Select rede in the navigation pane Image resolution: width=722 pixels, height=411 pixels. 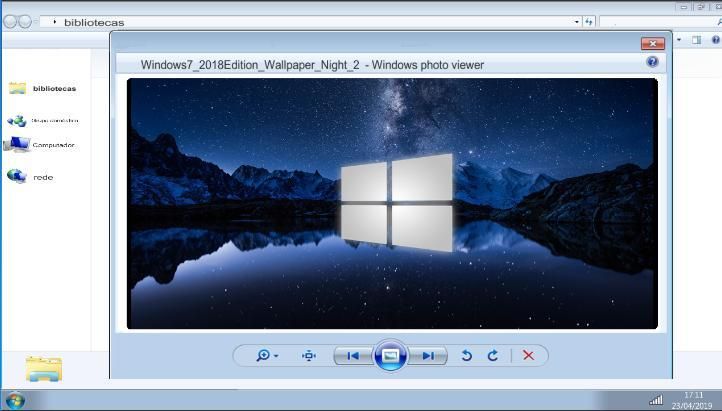(x=42, y=177)
